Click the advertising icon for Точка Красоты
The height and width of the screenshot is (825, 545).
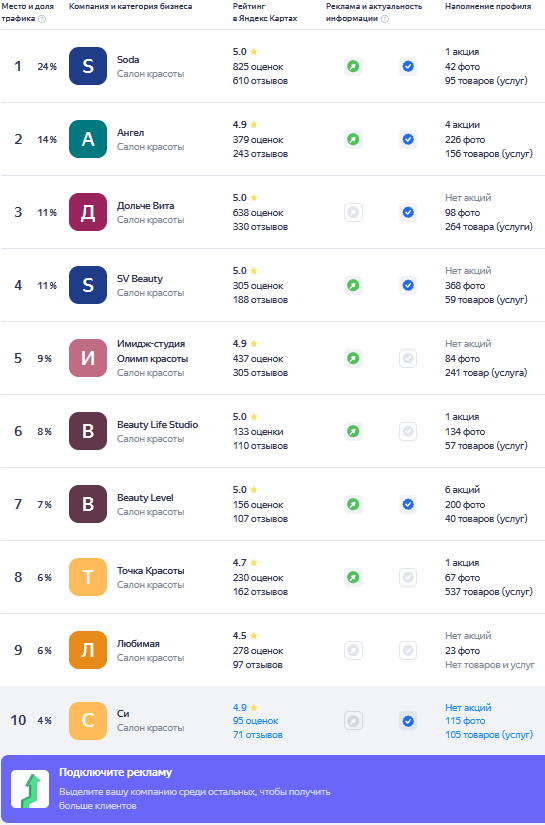tap(354, 578)
